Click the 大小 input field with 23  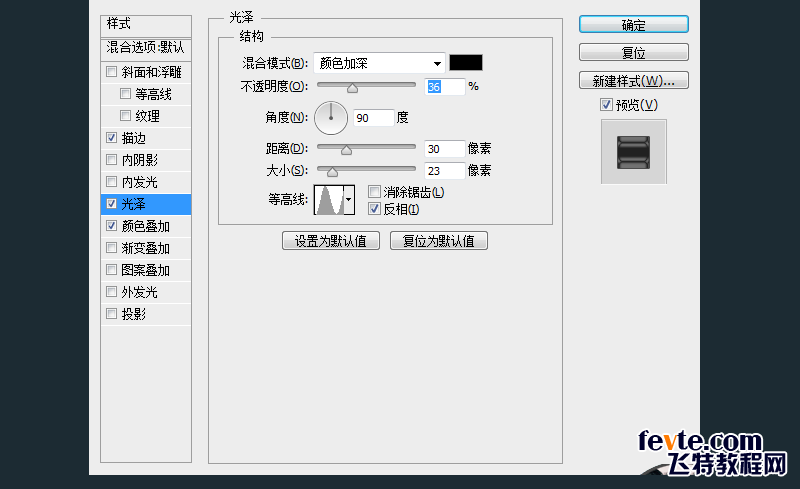click(444, 170)
